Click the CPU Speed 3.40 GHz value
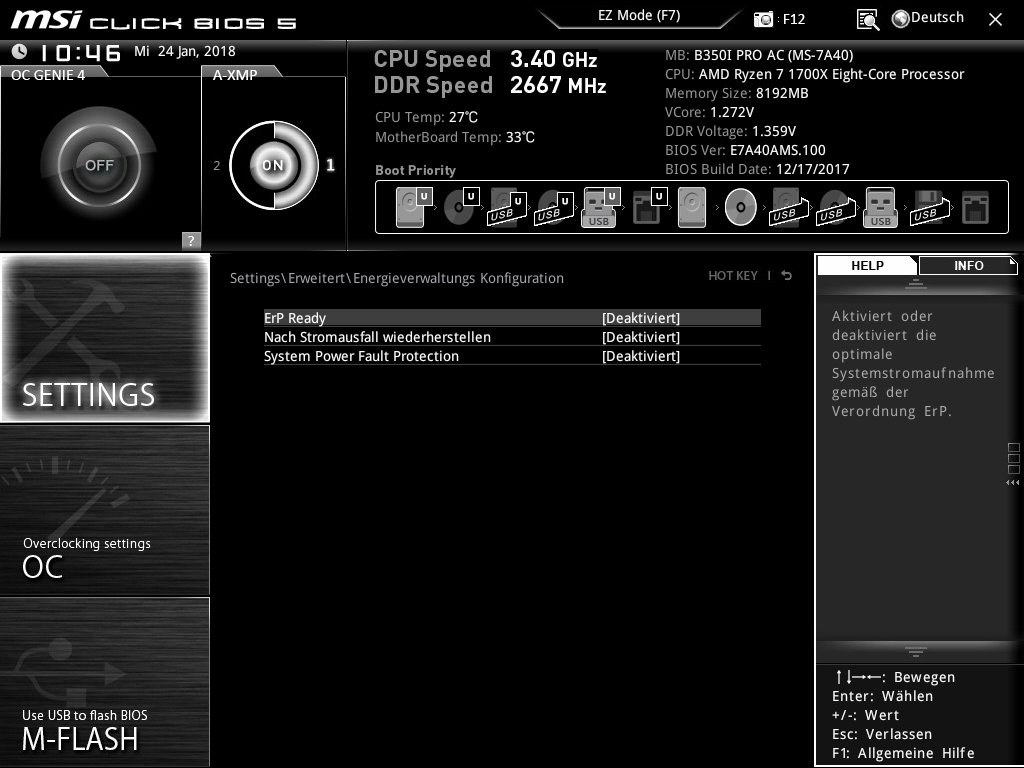Image resolution: width=1024 pixels, height=768 pixels. pos(554,59)
